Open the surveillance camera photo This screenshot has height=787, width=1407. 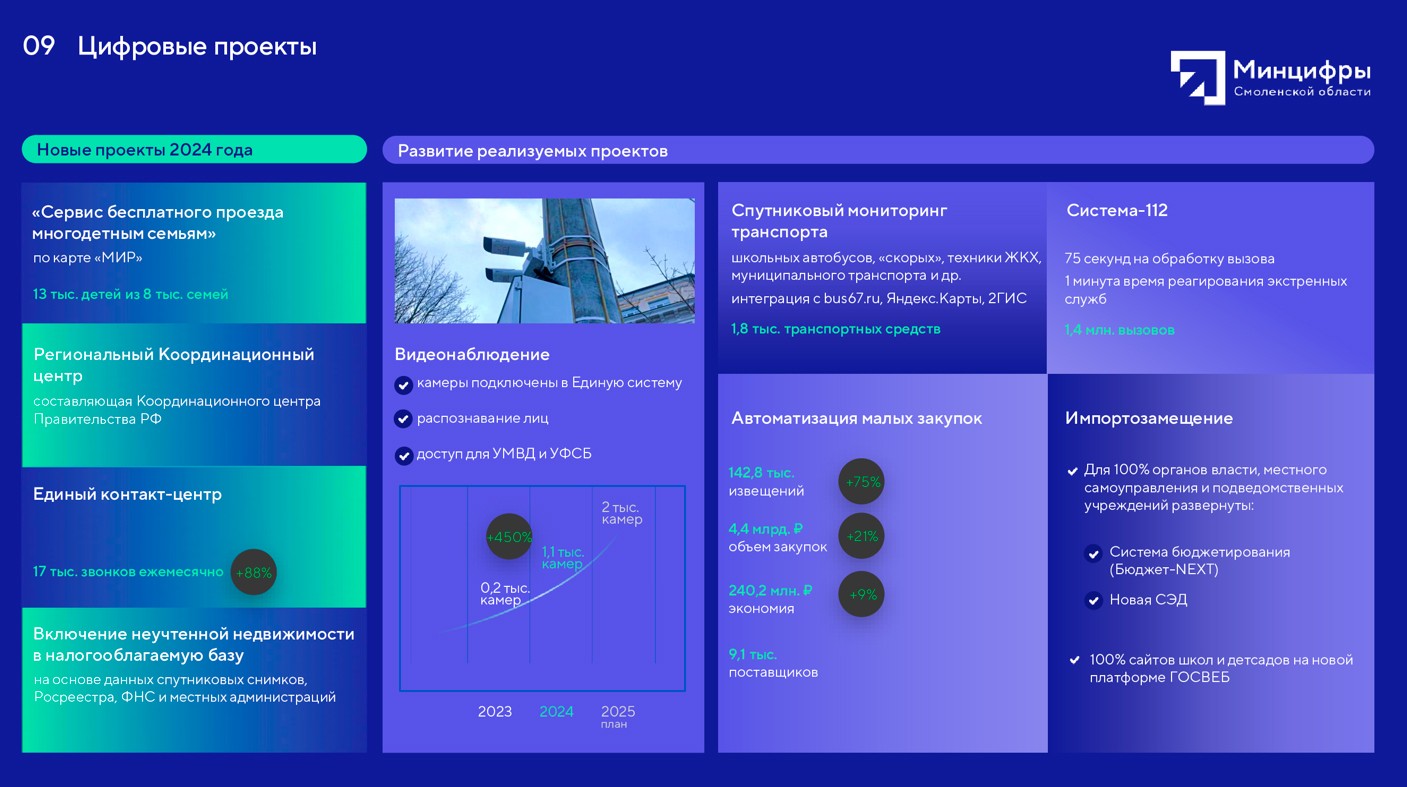pos(544,260)
